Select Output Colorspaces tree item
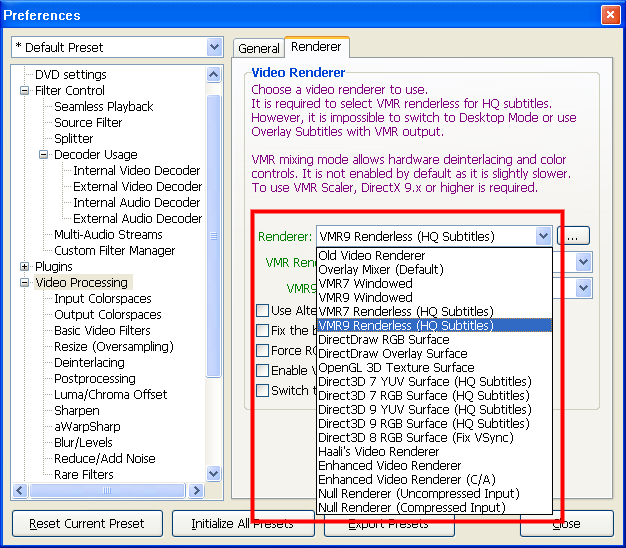 (x=108, y=315)
